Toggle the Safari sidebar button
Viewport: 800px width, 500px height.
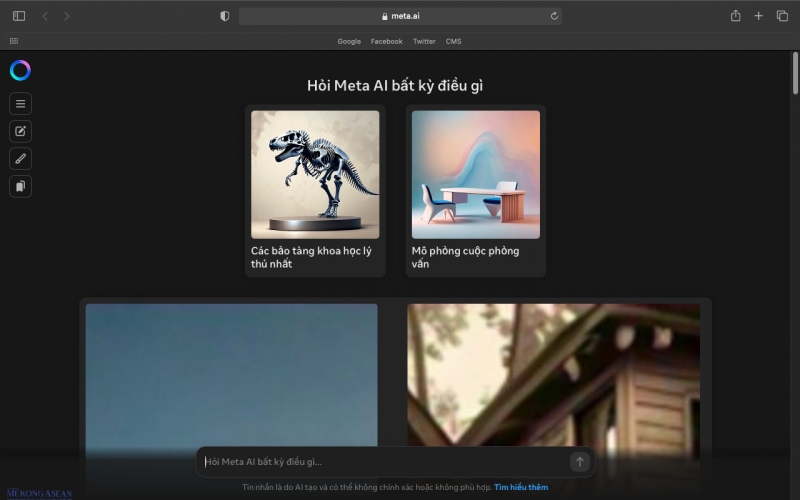pyautogui.click(x=19, y=16)
